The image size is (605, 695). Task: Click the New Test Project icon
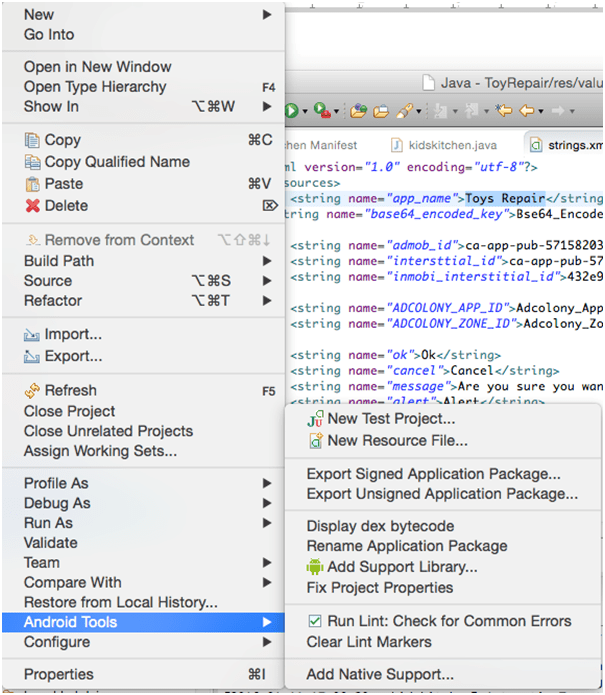(315, 419)
